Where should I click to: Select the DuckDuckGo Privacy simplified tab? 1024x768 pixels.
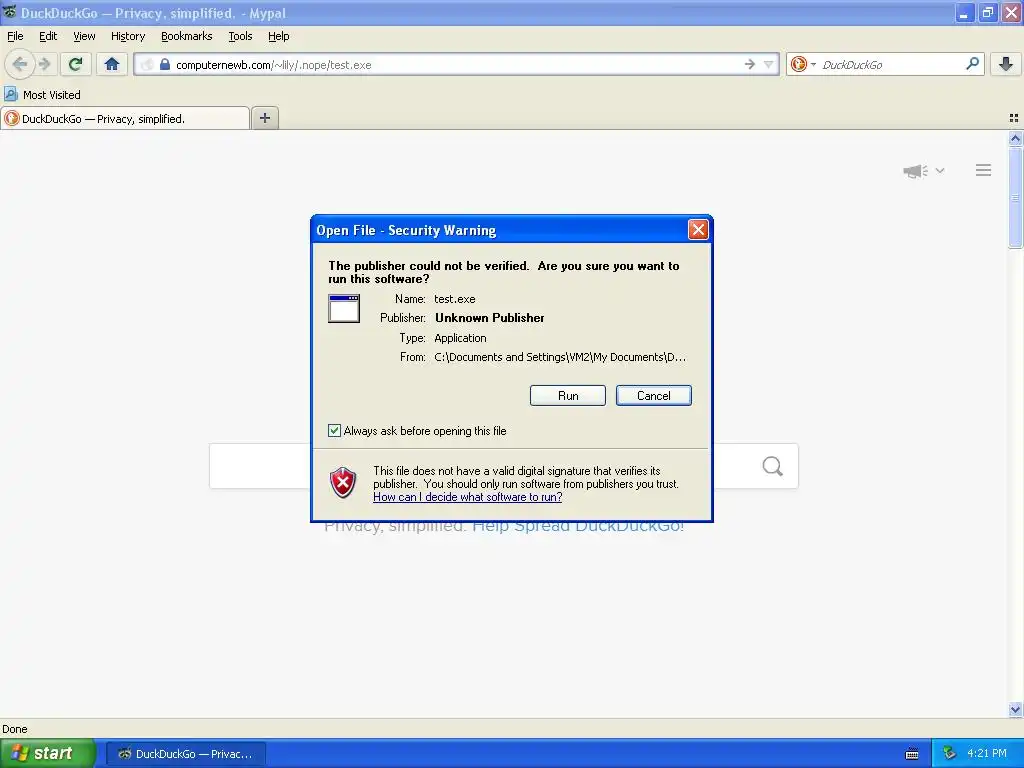(125, 118)
